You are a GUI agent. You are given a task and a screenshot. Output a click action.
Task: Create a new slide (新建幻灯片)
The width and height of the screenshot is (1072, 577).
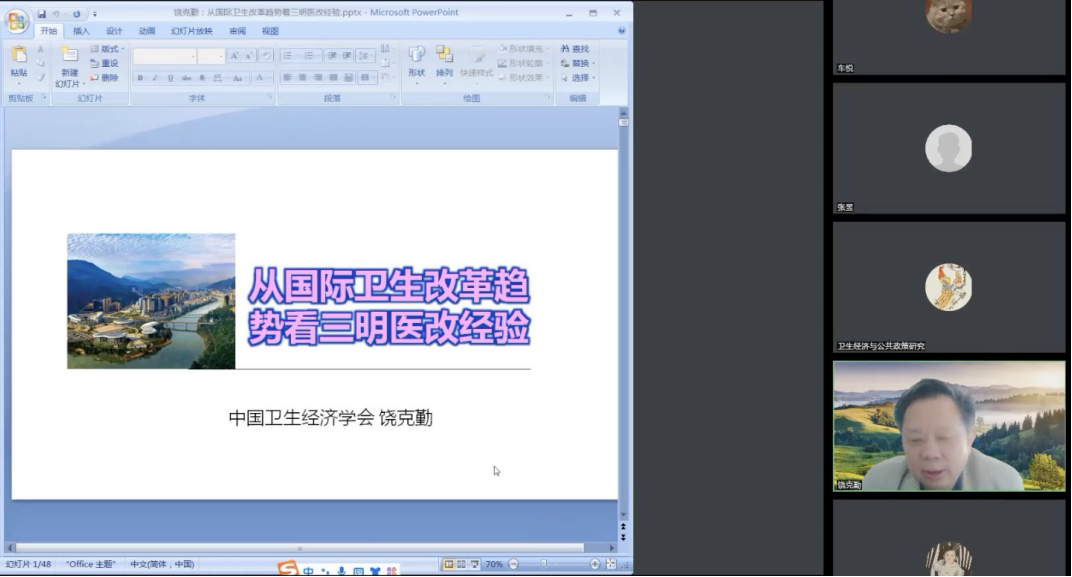pos(68,66)
